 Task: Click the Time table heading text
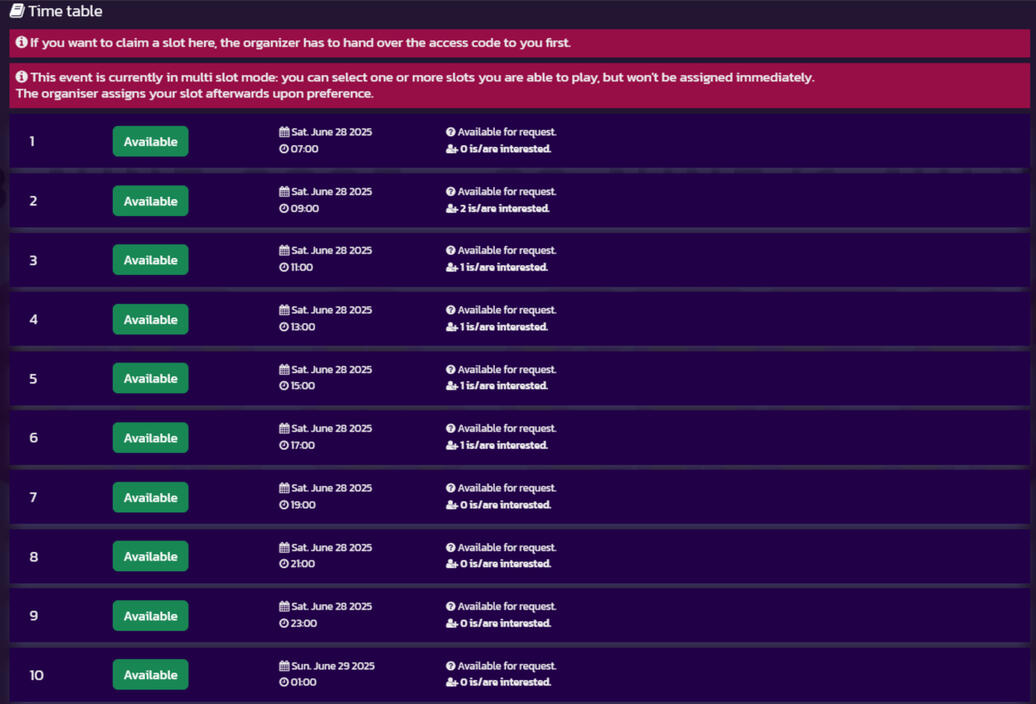coord(65,11)
